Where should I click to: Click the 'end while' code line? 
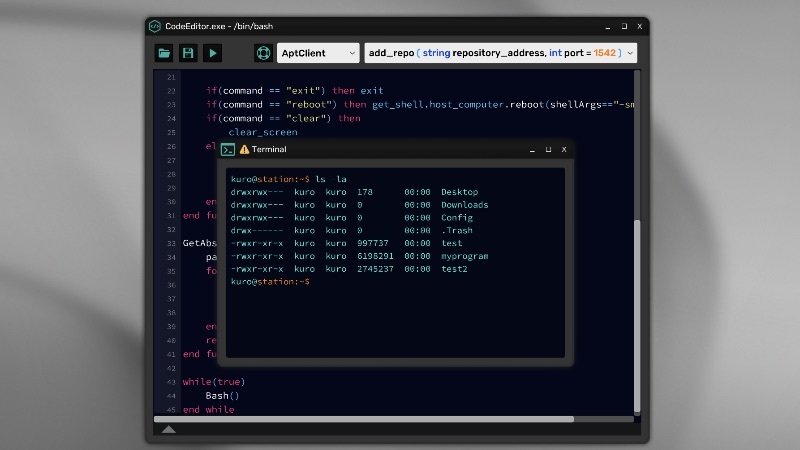(209, 409)
